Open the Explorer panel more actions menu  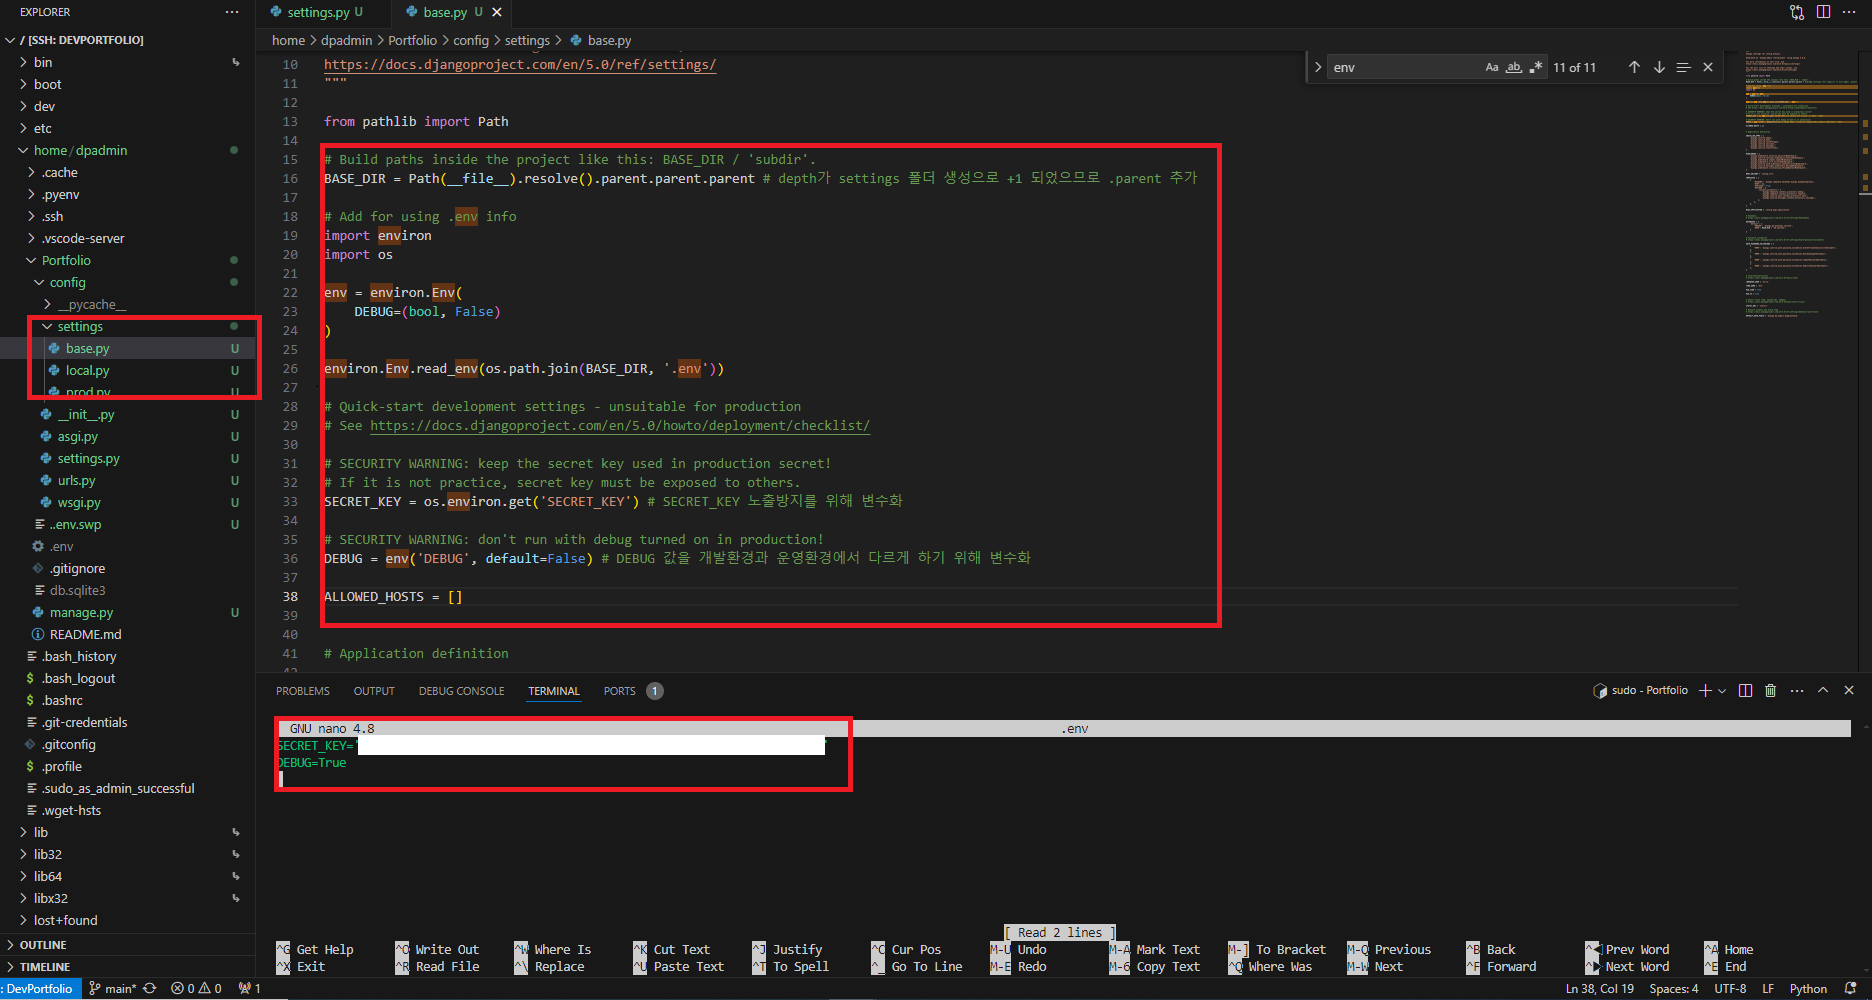(232, 12)
